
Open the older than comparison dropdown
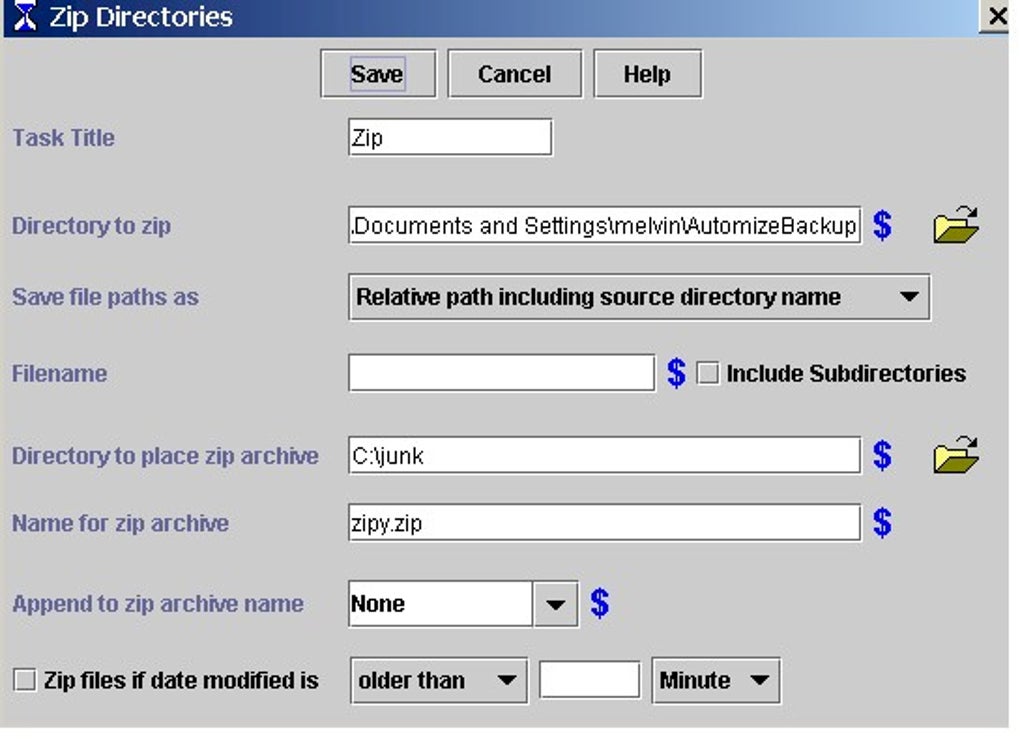[x=439, y=681]
